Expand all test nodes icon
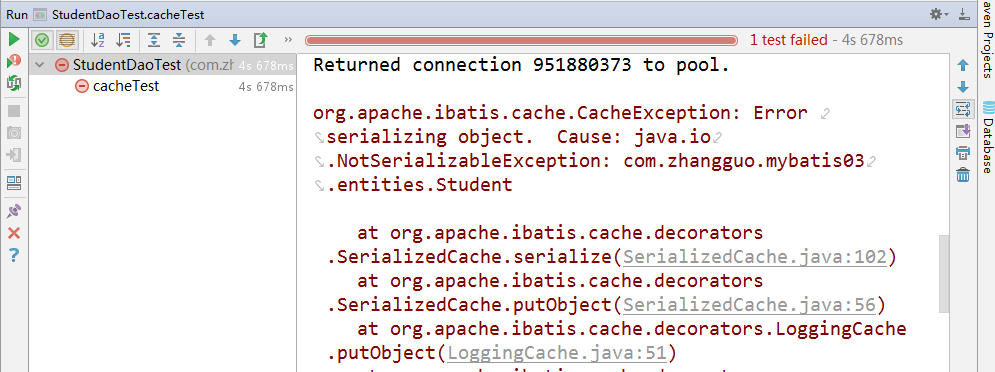 [154, 41]
